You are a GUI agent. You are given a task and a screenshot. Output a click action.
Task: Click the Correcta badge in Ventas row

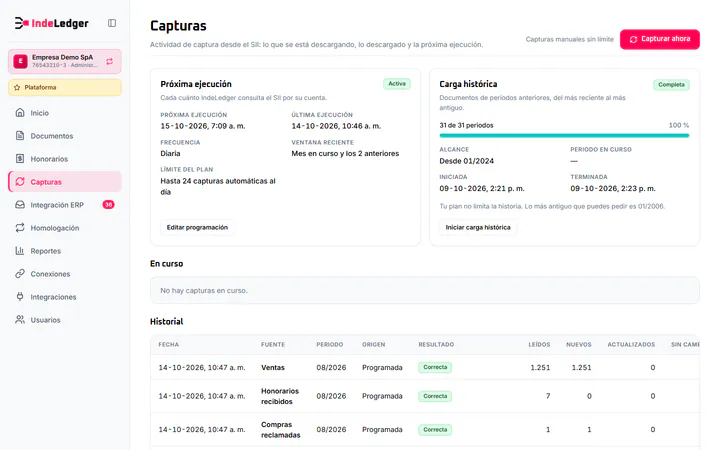coord(435,367)
